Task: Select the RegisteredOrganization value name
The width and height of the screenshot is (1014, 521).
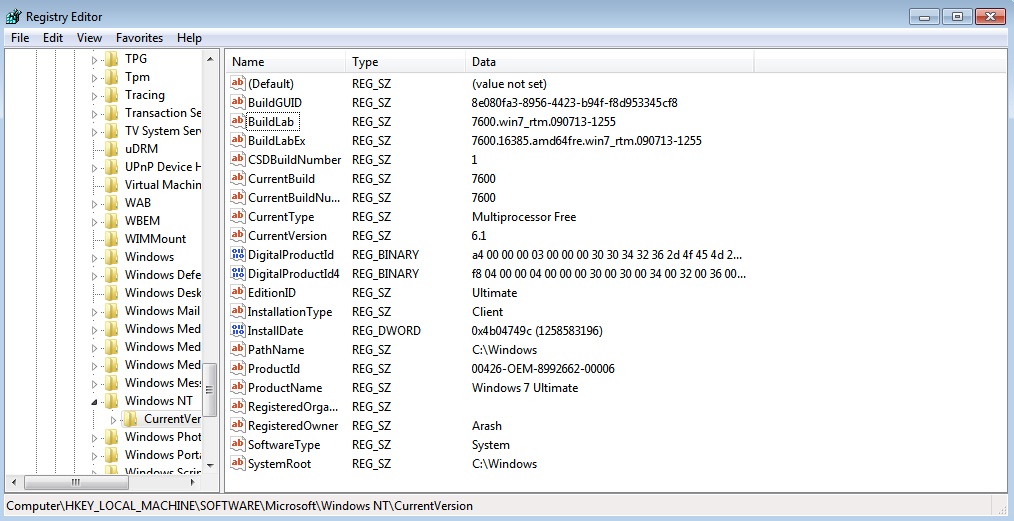Action: 293,407
